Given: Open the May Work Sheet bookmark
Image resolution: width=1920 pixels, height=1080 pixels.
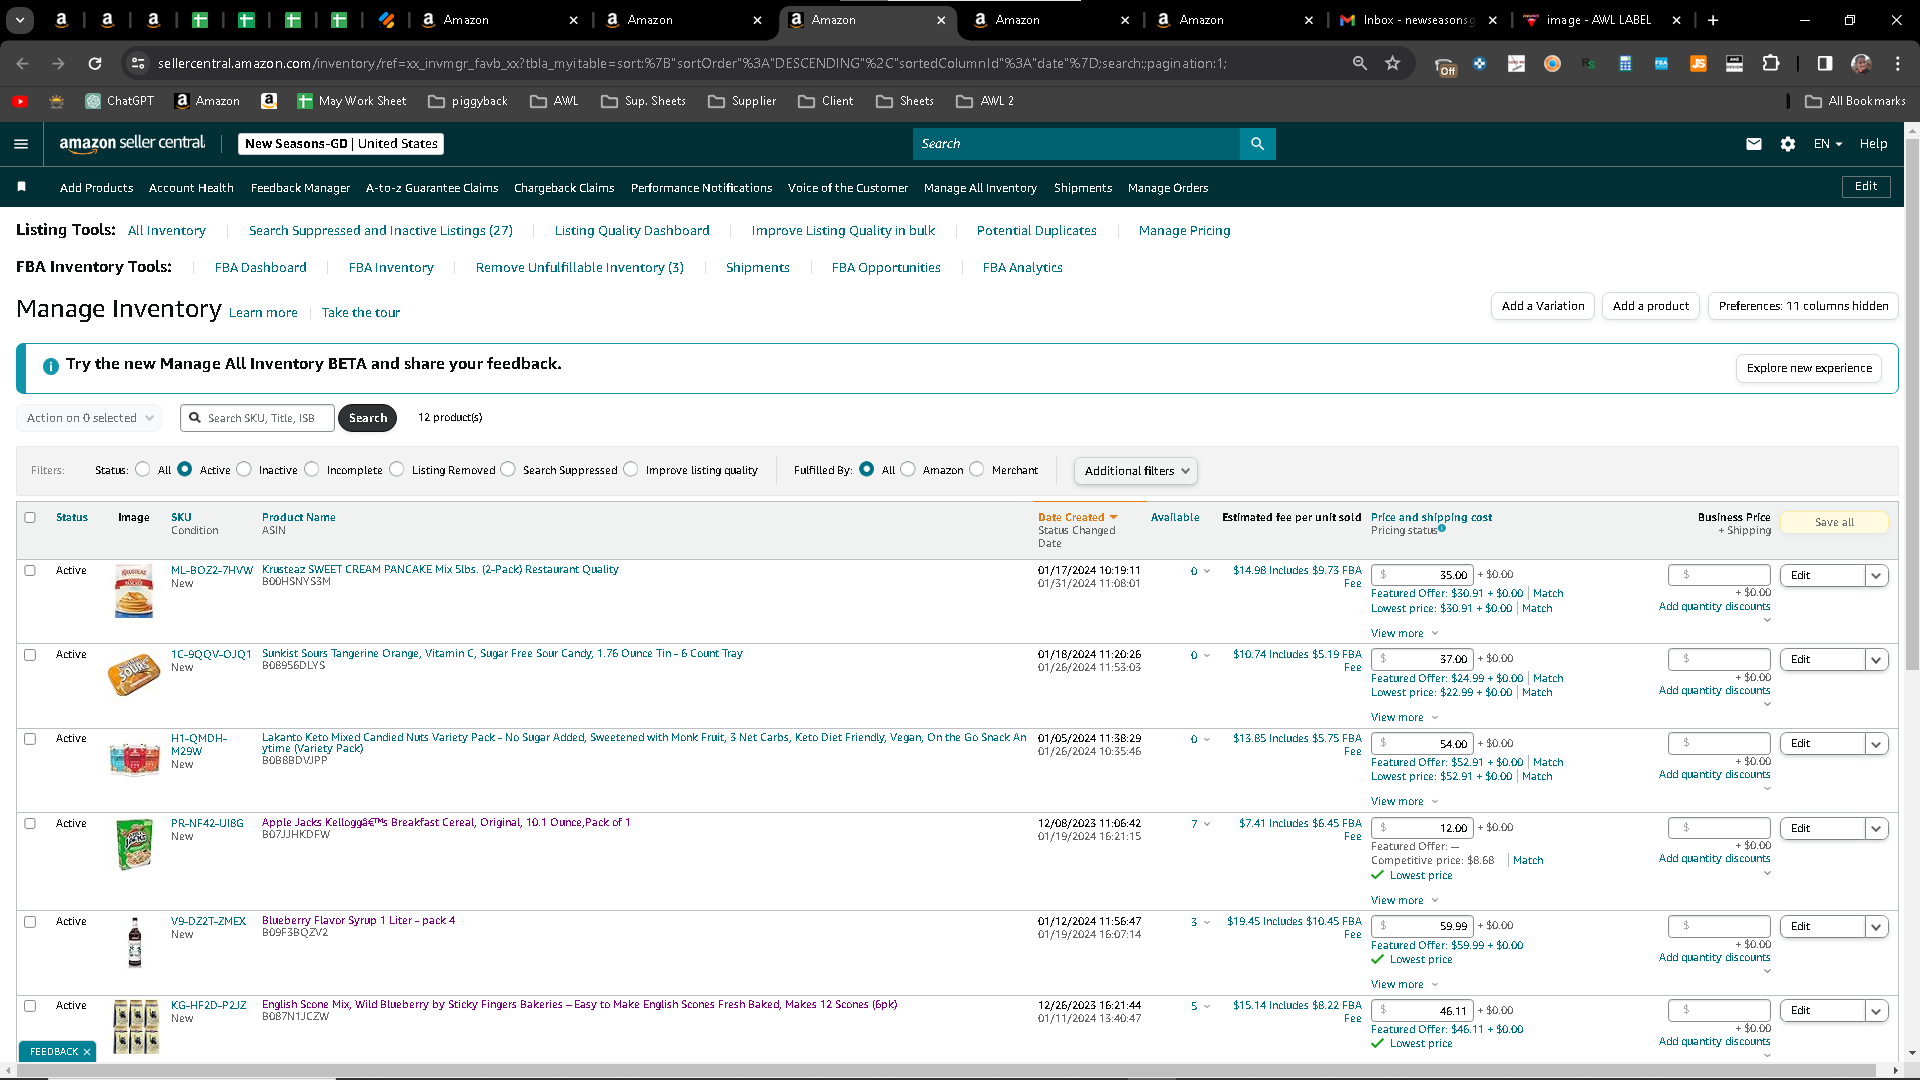Looking at the screenshot, I should (x=352, y=101).
